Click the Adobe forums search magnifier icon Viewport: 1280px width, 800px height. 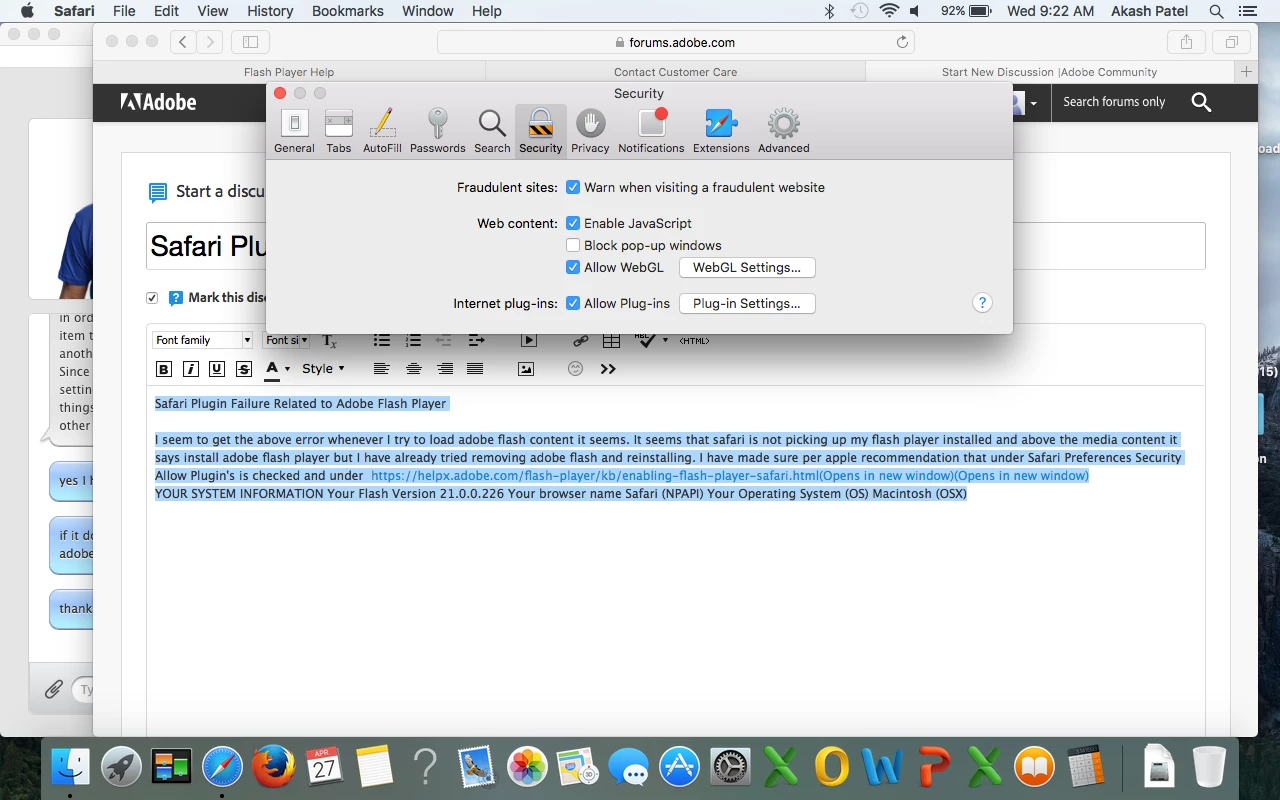1201,102
